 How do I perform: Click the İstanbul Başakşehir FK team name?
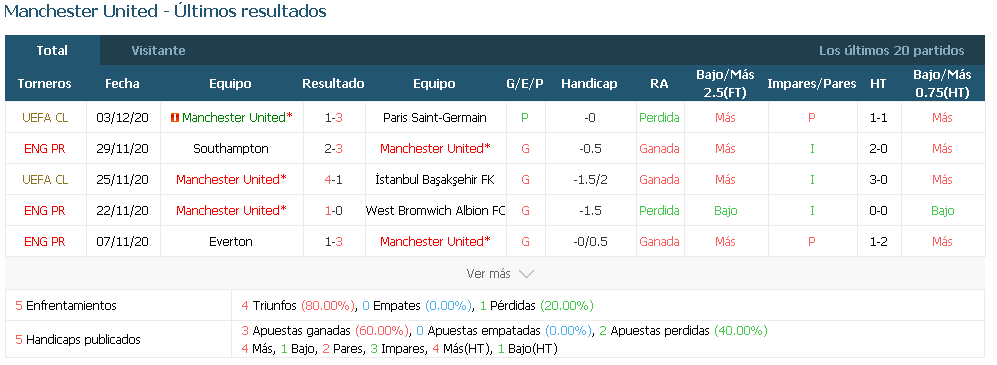(x=435, y=180)
